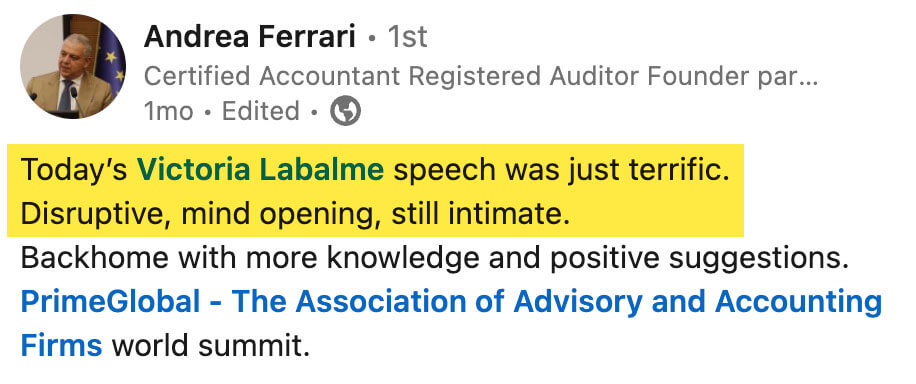Click the word "Today's" in the post

pos(74,170)
